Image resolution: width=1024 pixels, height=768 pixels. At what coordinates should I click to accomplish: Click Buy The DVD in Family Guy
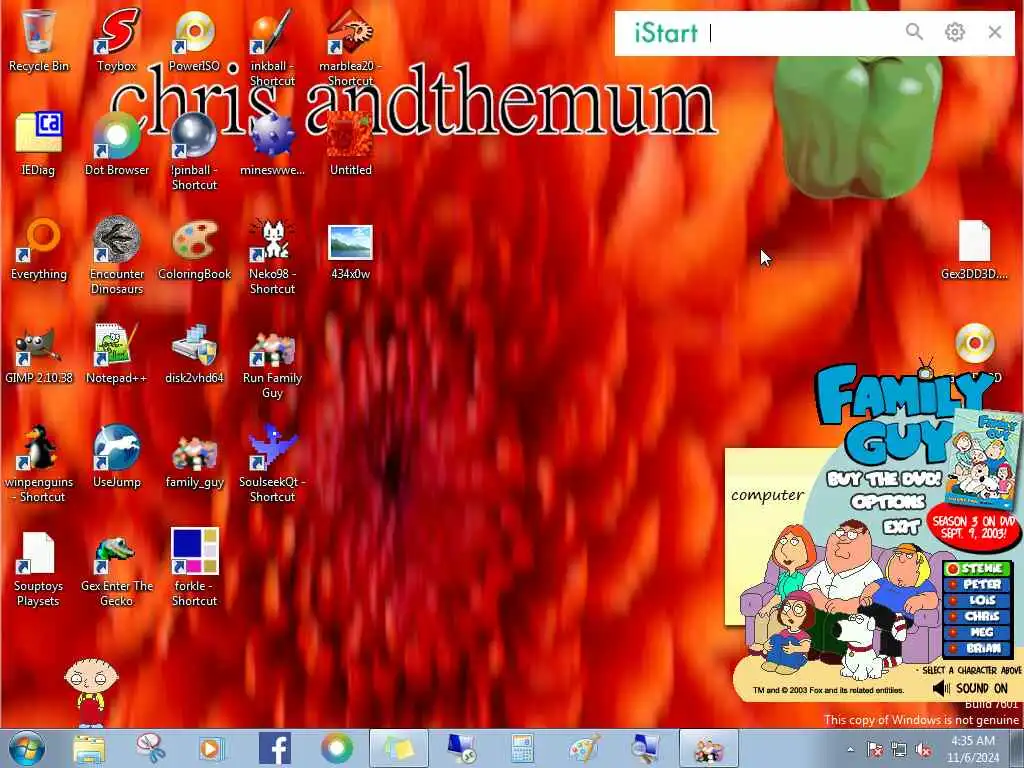tap(884, 479)
